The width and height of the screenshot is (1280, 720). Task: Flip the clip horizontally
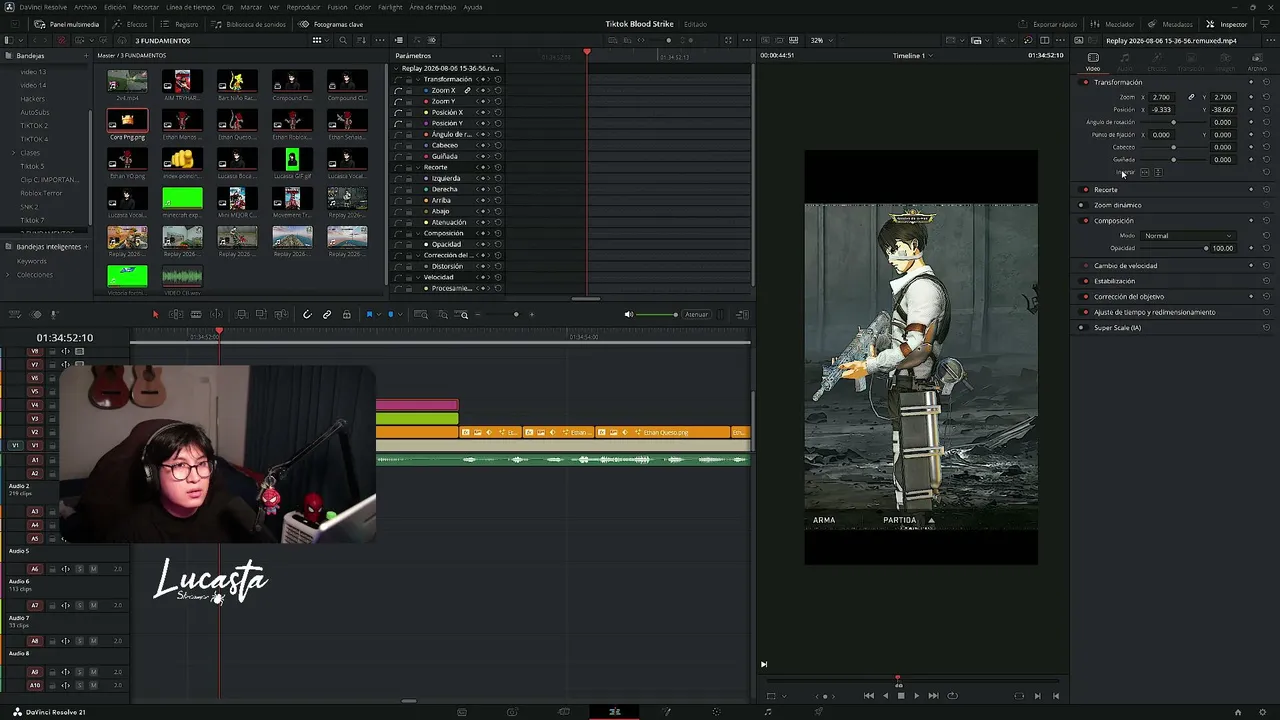1145,172
